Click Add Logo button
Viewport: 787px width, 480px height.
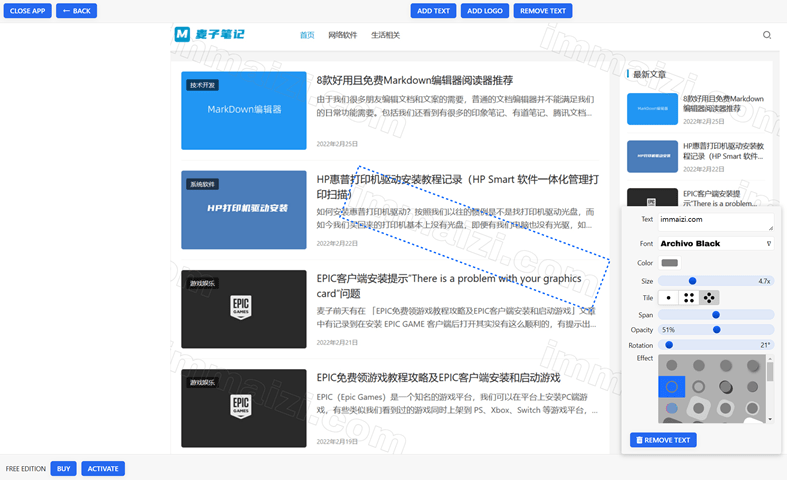click(485, 11)
